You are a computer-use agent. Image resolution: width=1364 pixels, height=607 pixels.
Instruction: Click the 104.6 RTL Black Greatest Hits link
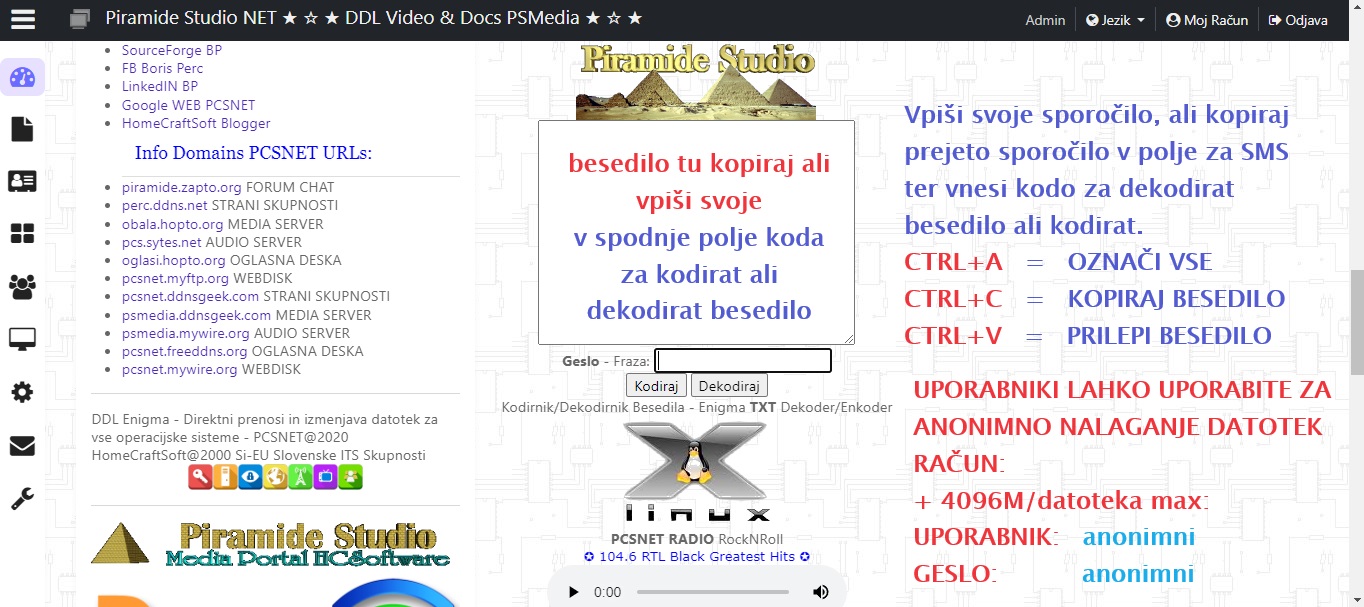point(696,557)
